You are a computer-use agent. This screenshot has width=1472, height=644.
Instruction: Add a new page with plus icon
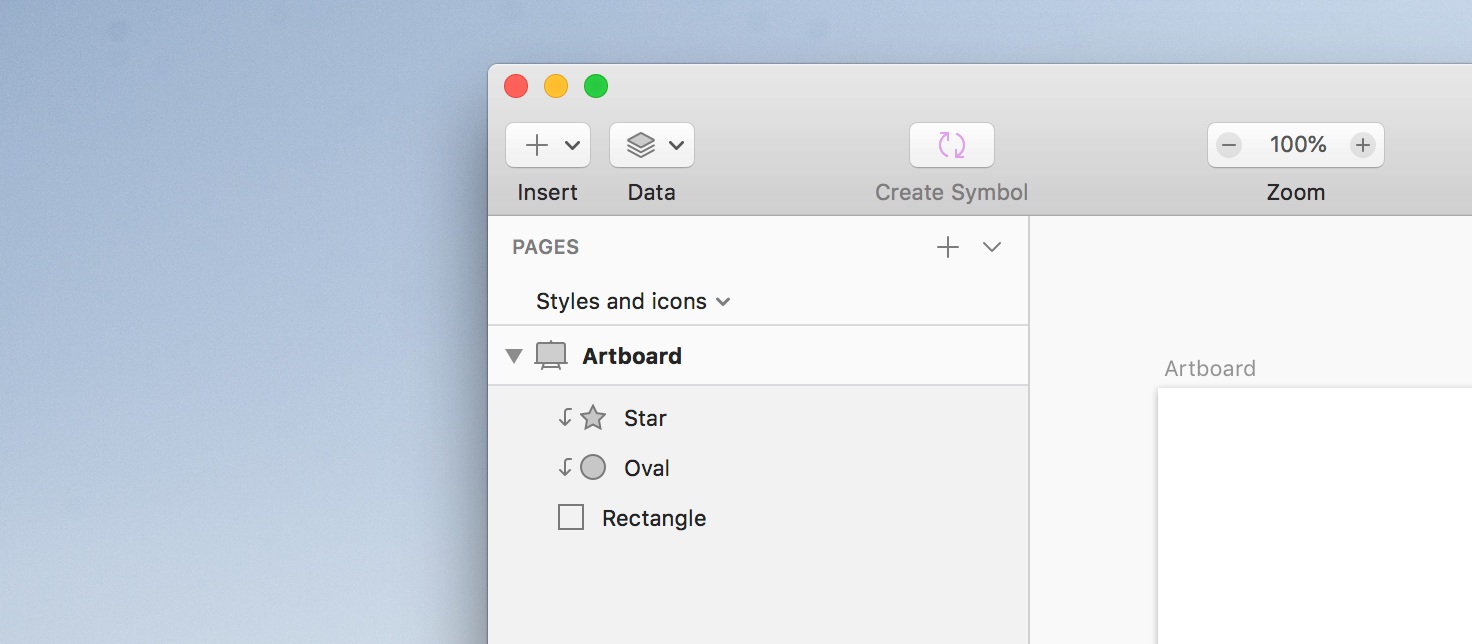click(x=947, y=247)
